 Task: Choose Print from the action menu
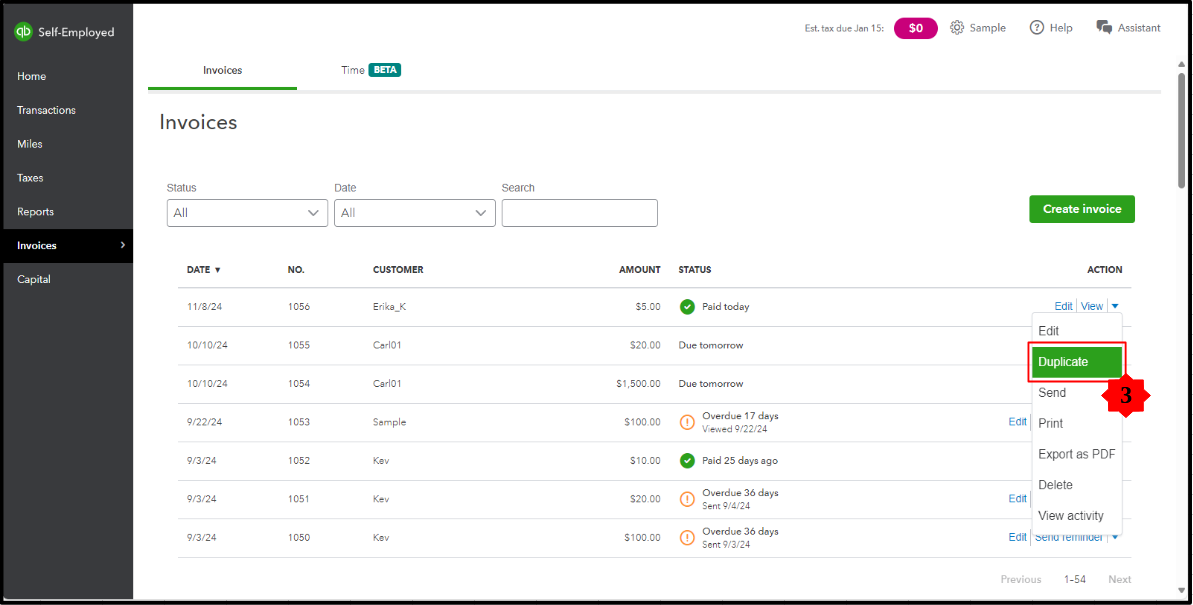pyautogui.click(x=1076, y=423)
